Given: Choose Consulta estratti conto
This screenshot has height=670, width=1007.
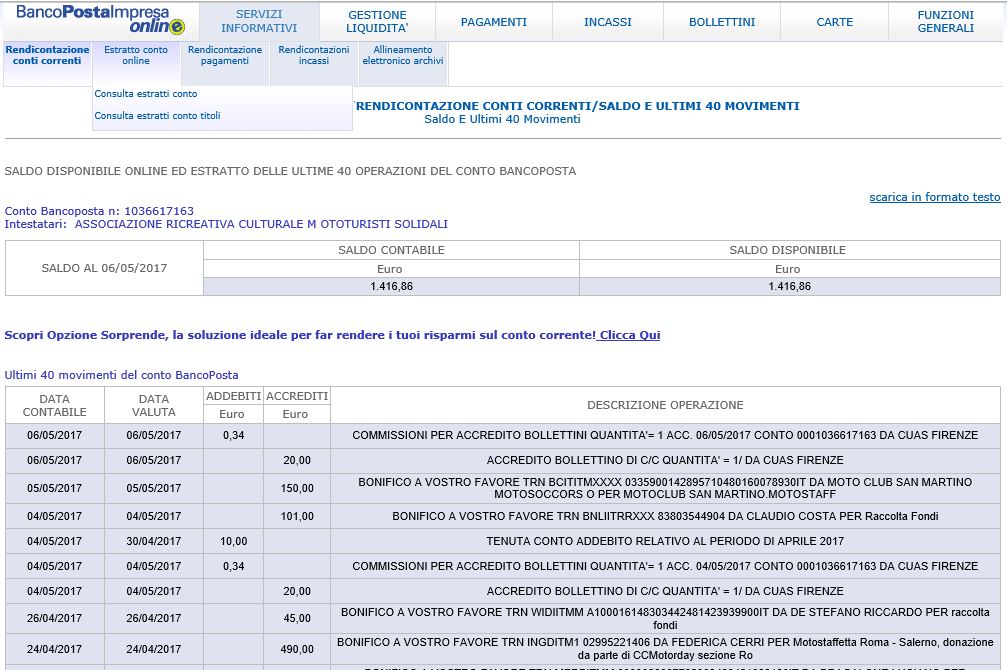Looking at the screenshot, I should tap(146, 94).
